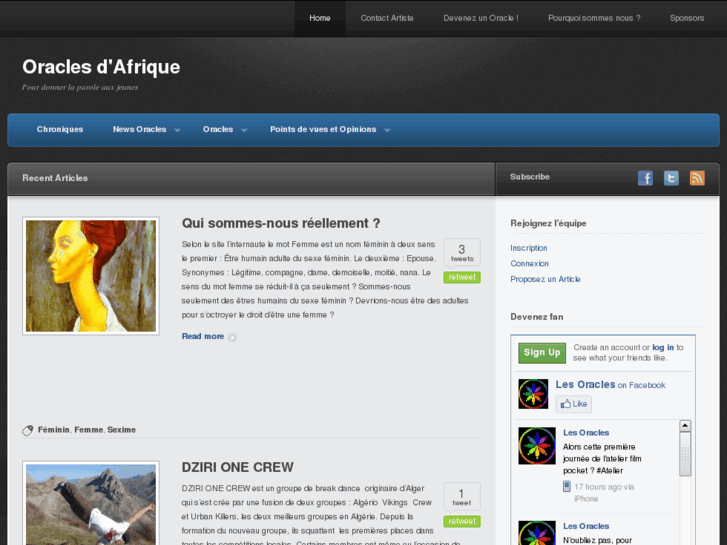The height and width of the screenshot is (545, 727).
Task: Retweet the 'Qui sommes-nous' article
Action: click(x=462, y=277)
